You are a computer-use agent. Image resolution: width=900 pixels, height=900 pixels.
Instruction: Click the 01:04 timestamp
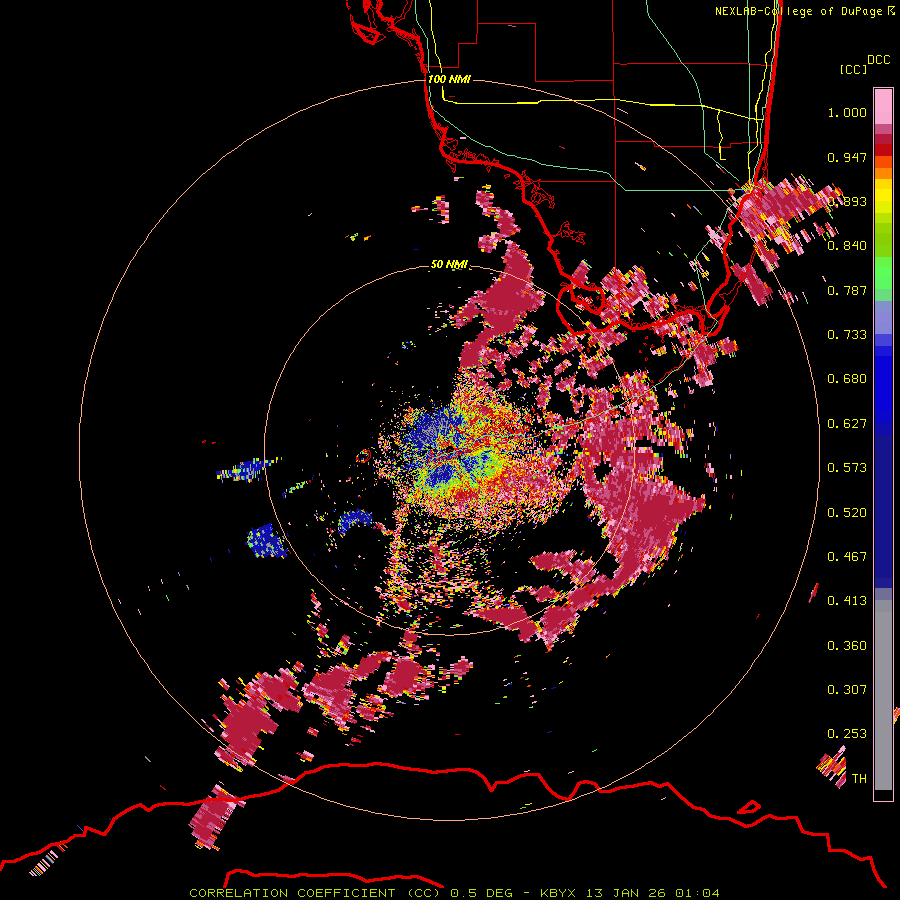697,893
